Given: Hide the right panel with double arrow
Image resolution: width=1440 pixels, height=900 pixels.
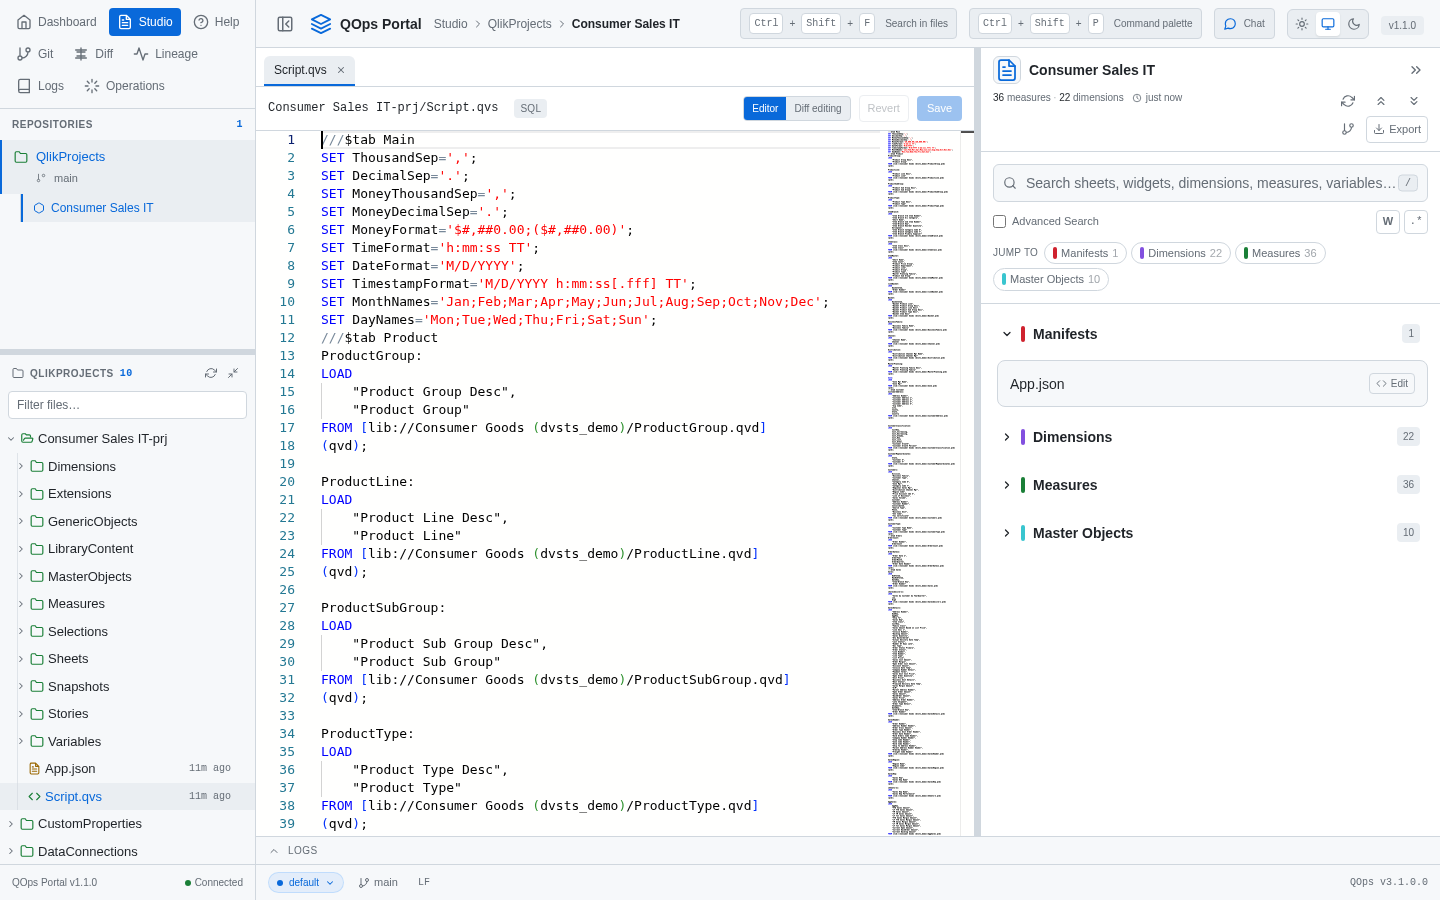Looking at the screenshot, I should click(x=1416, y=70).
